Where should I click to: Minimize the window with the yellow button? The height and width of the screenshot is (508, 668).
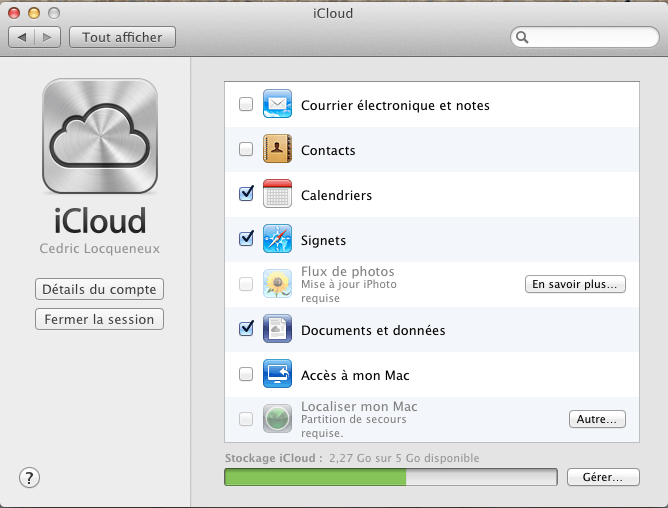coord(34,13)
